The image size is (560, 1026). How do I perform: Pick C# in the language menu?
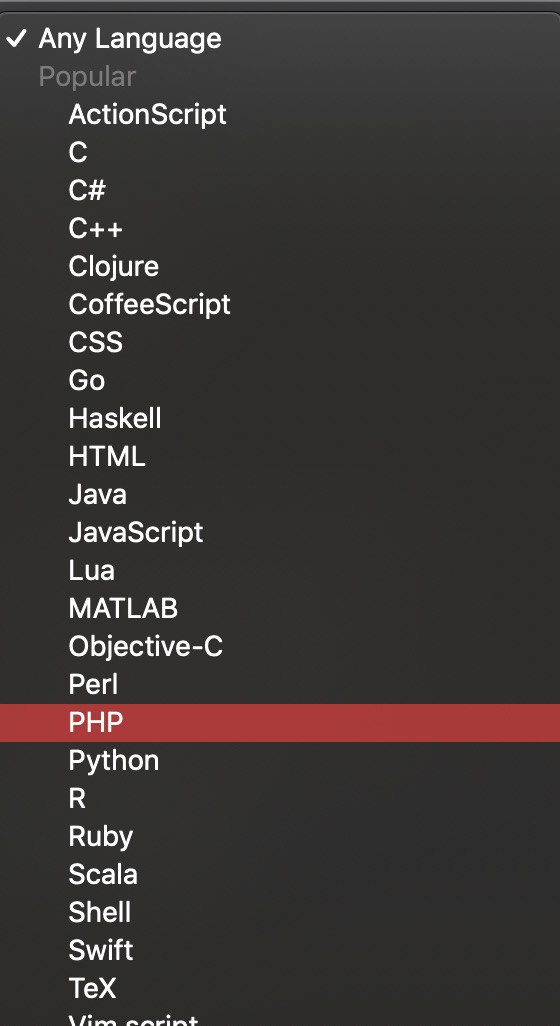click(x=280, y=190)
